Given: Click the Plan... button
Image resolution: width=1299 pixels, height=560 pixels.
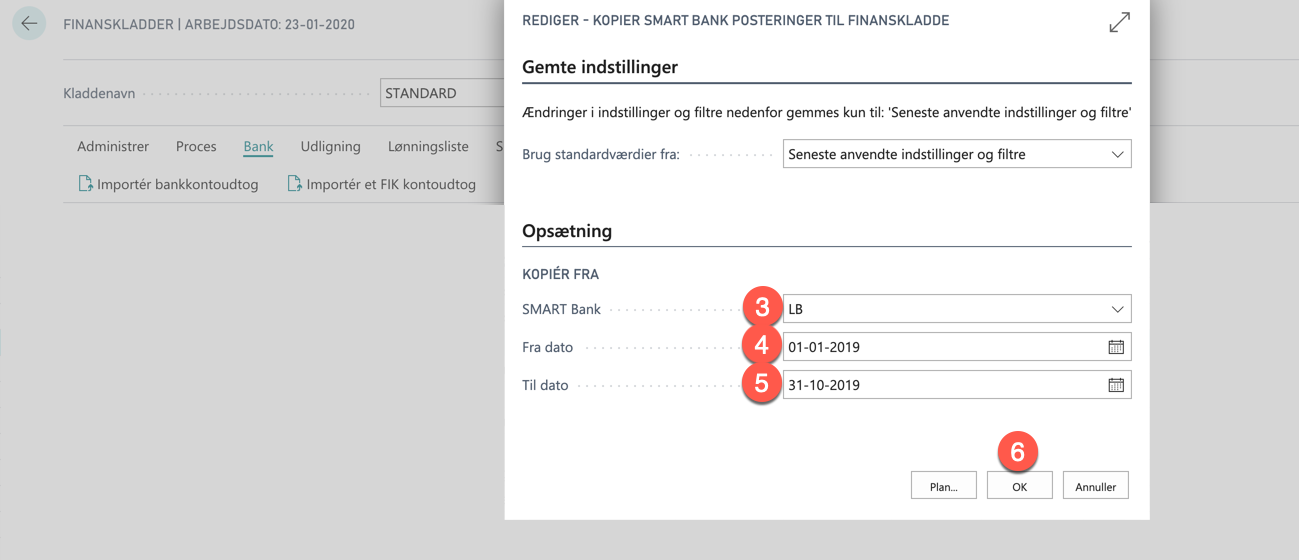Looking at the screenshot, I should (x=944, y=486).
